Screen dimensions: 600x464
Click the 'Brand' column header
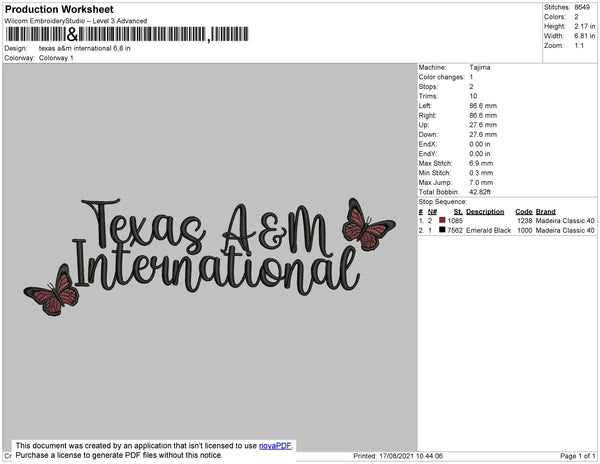(x=546, y=212)
